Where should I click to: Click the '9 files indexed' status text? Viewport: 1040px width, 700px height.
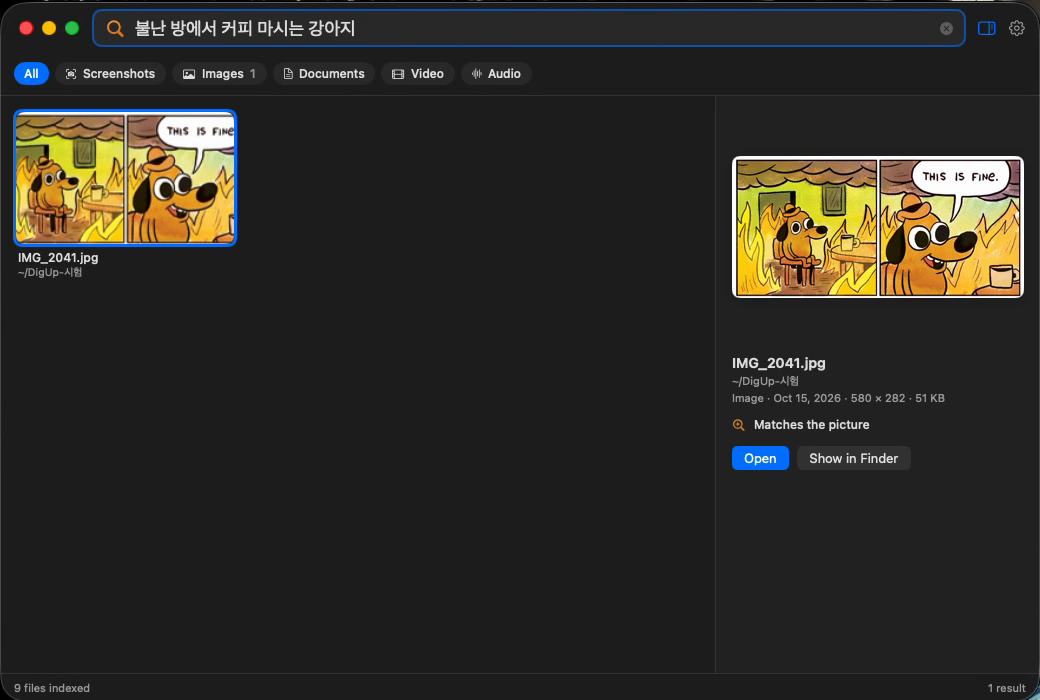52,688
